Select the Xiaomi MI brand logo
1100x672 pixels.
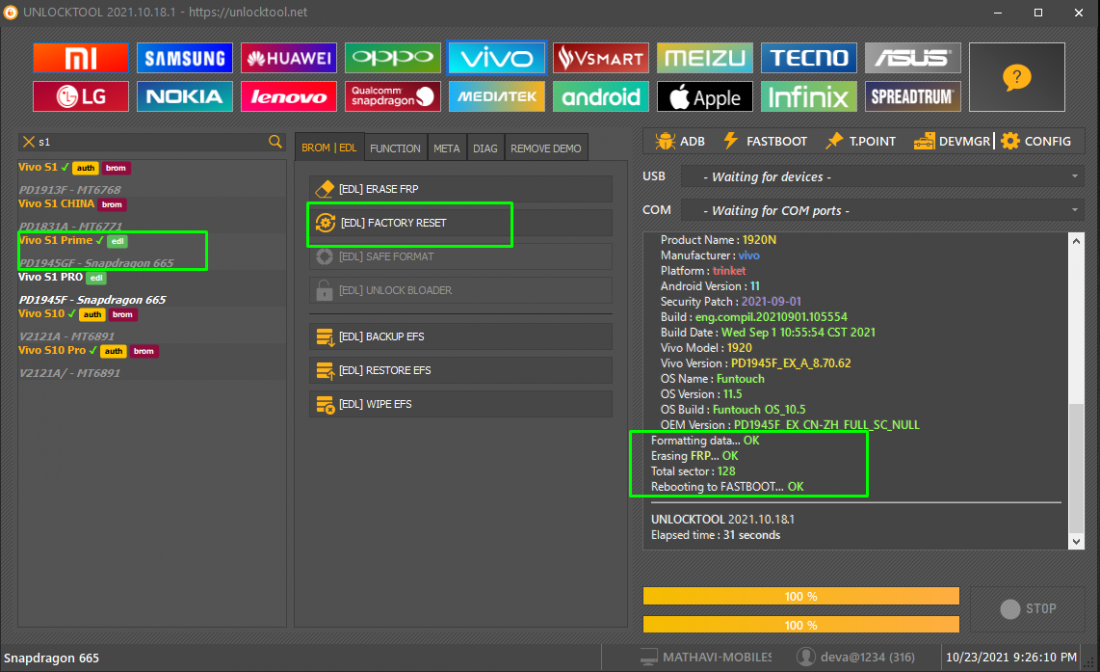tap(81, 58)
